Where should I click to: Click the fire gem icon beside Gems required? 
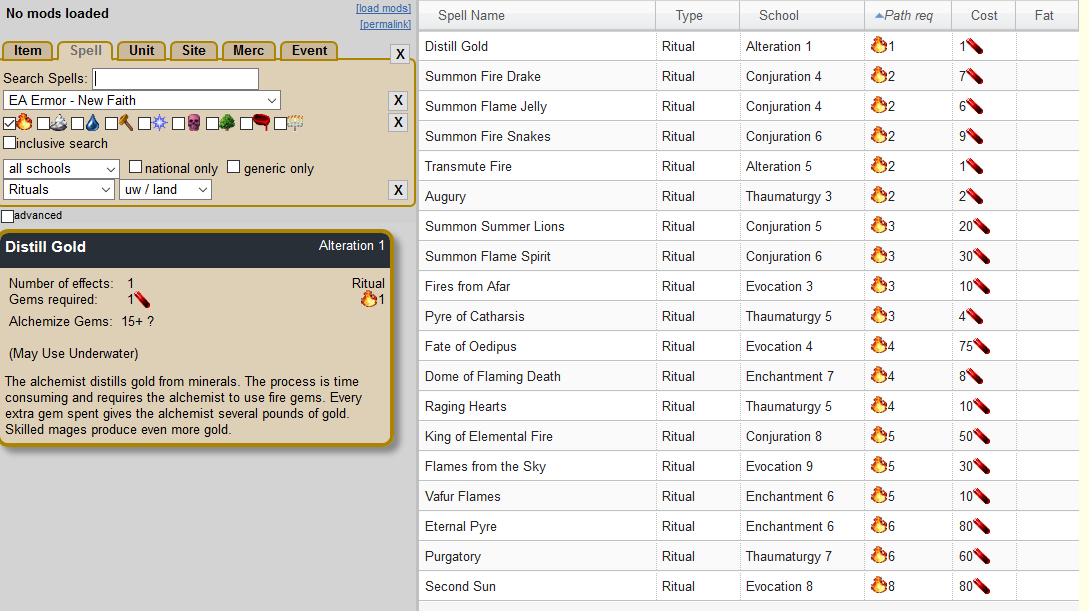click(142, 300)
